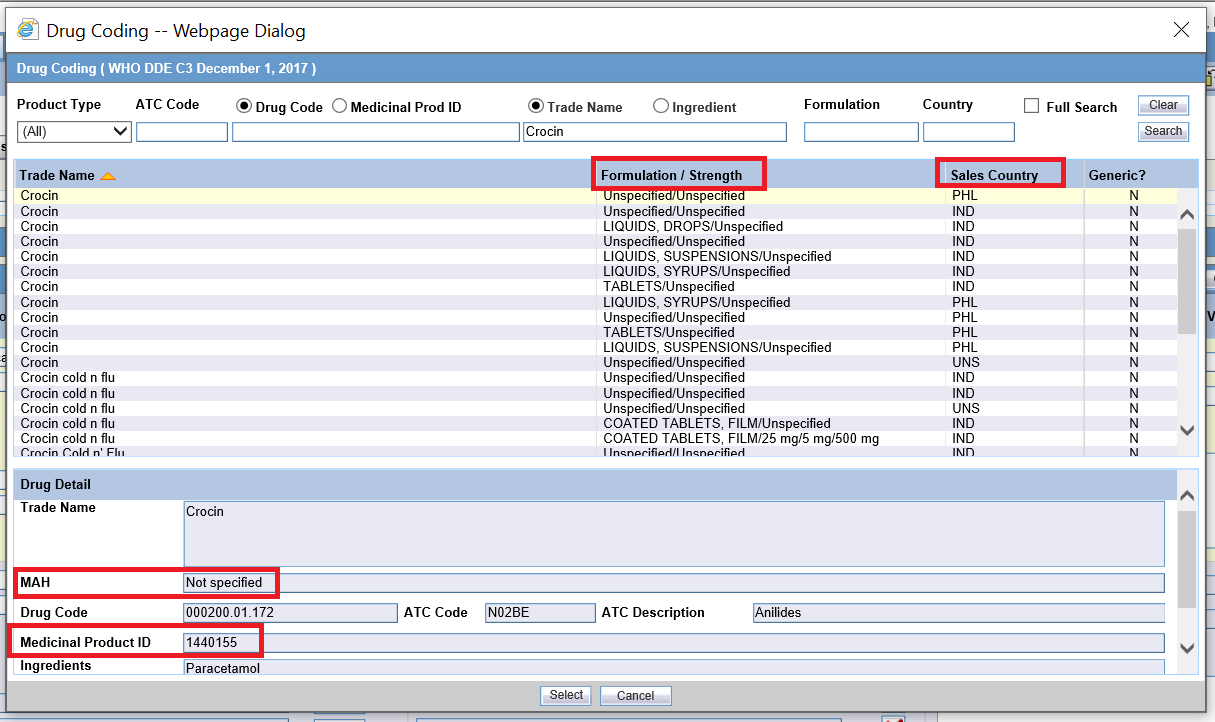Screen dimensions: 1215x722
Task: Click Drug Detail panel scroll up arrow
Action: [1187, 496]
